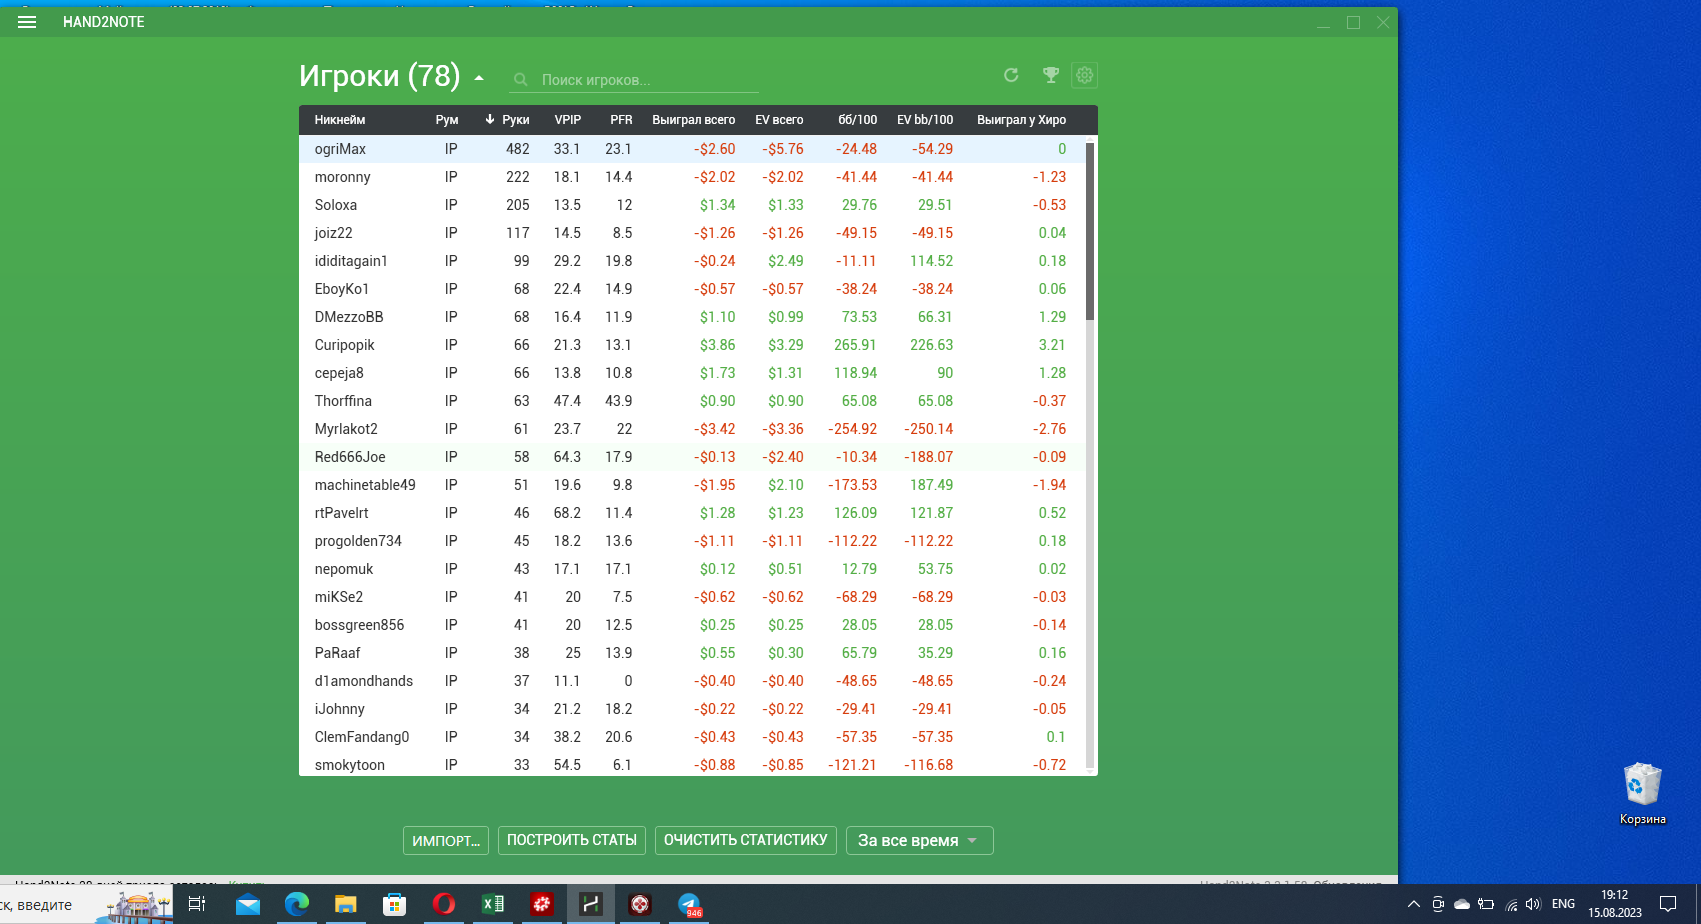Click ОЧИСТИТЬ СТАТИСТИКУ button

pyautogui.click(x=746, y=840)
